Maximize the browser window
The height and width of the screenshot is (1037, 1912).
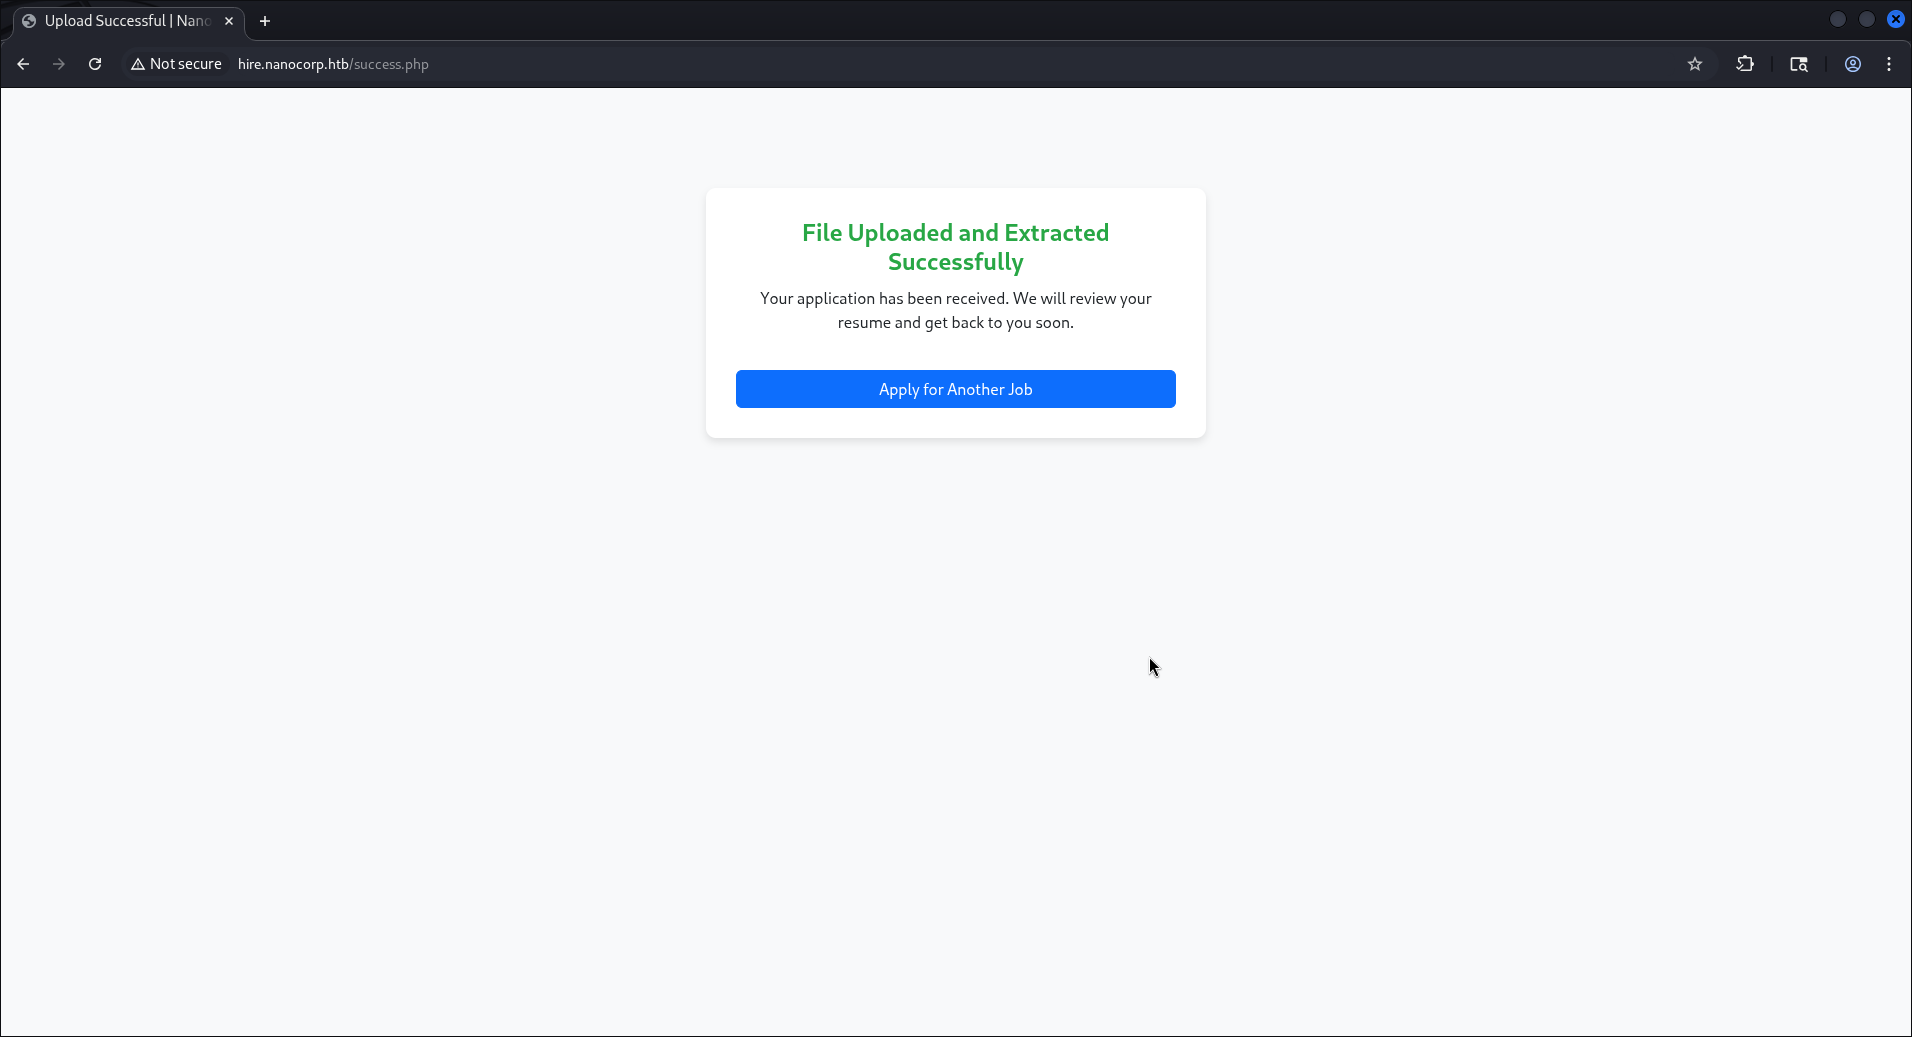coord(1867,19)
